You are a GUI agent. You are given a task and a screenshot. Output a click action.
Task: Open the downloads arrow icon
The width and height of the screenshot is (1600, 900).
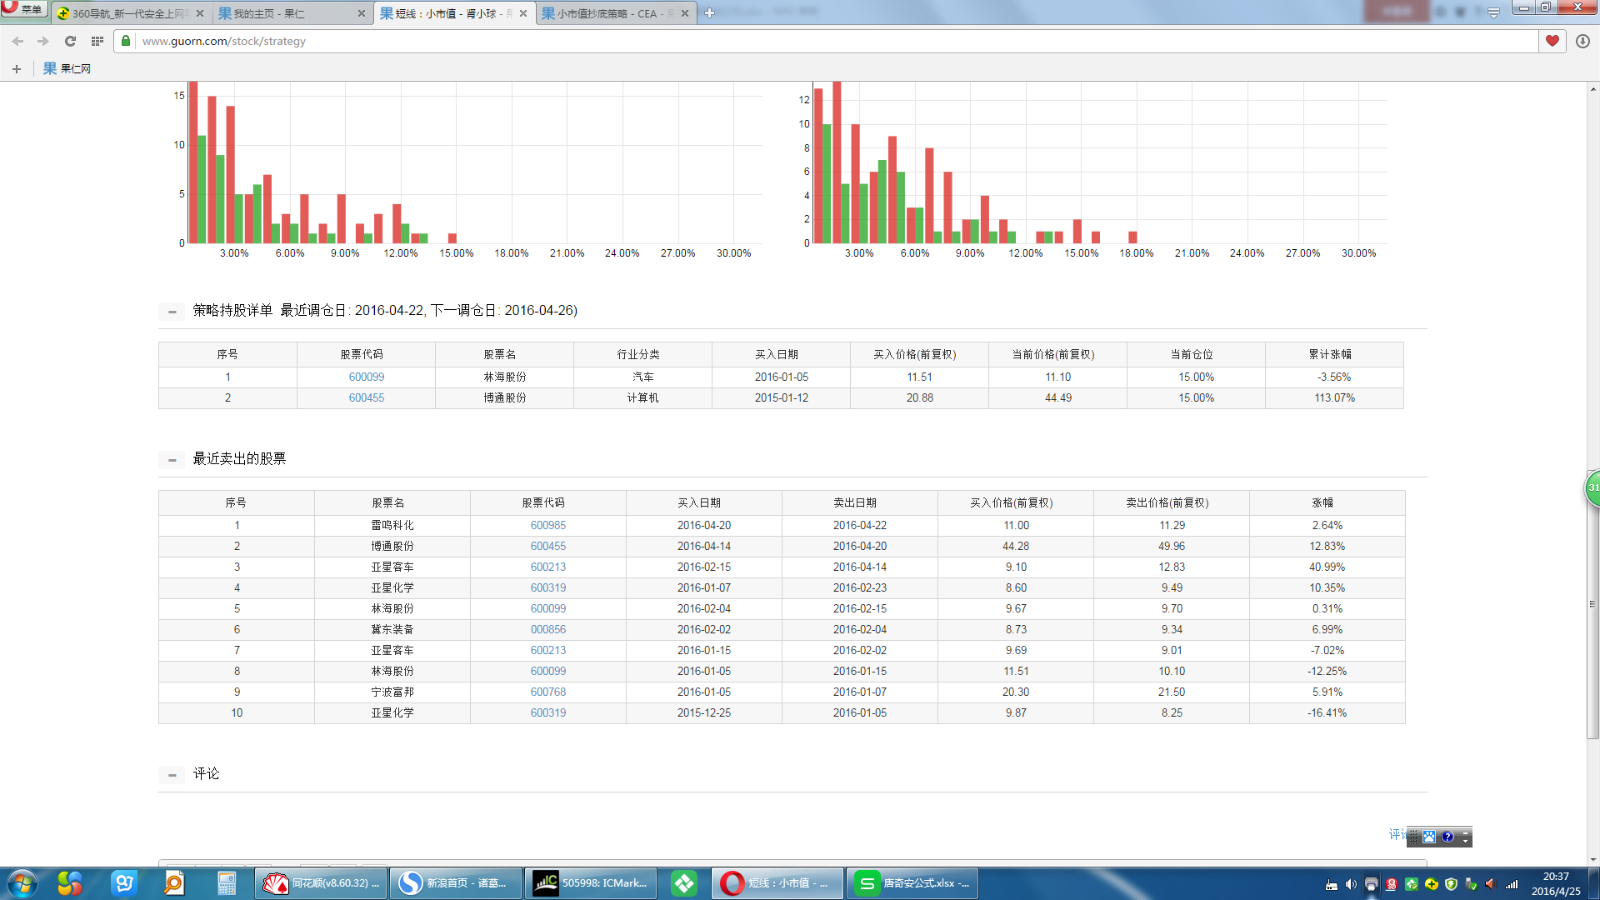1582,41
